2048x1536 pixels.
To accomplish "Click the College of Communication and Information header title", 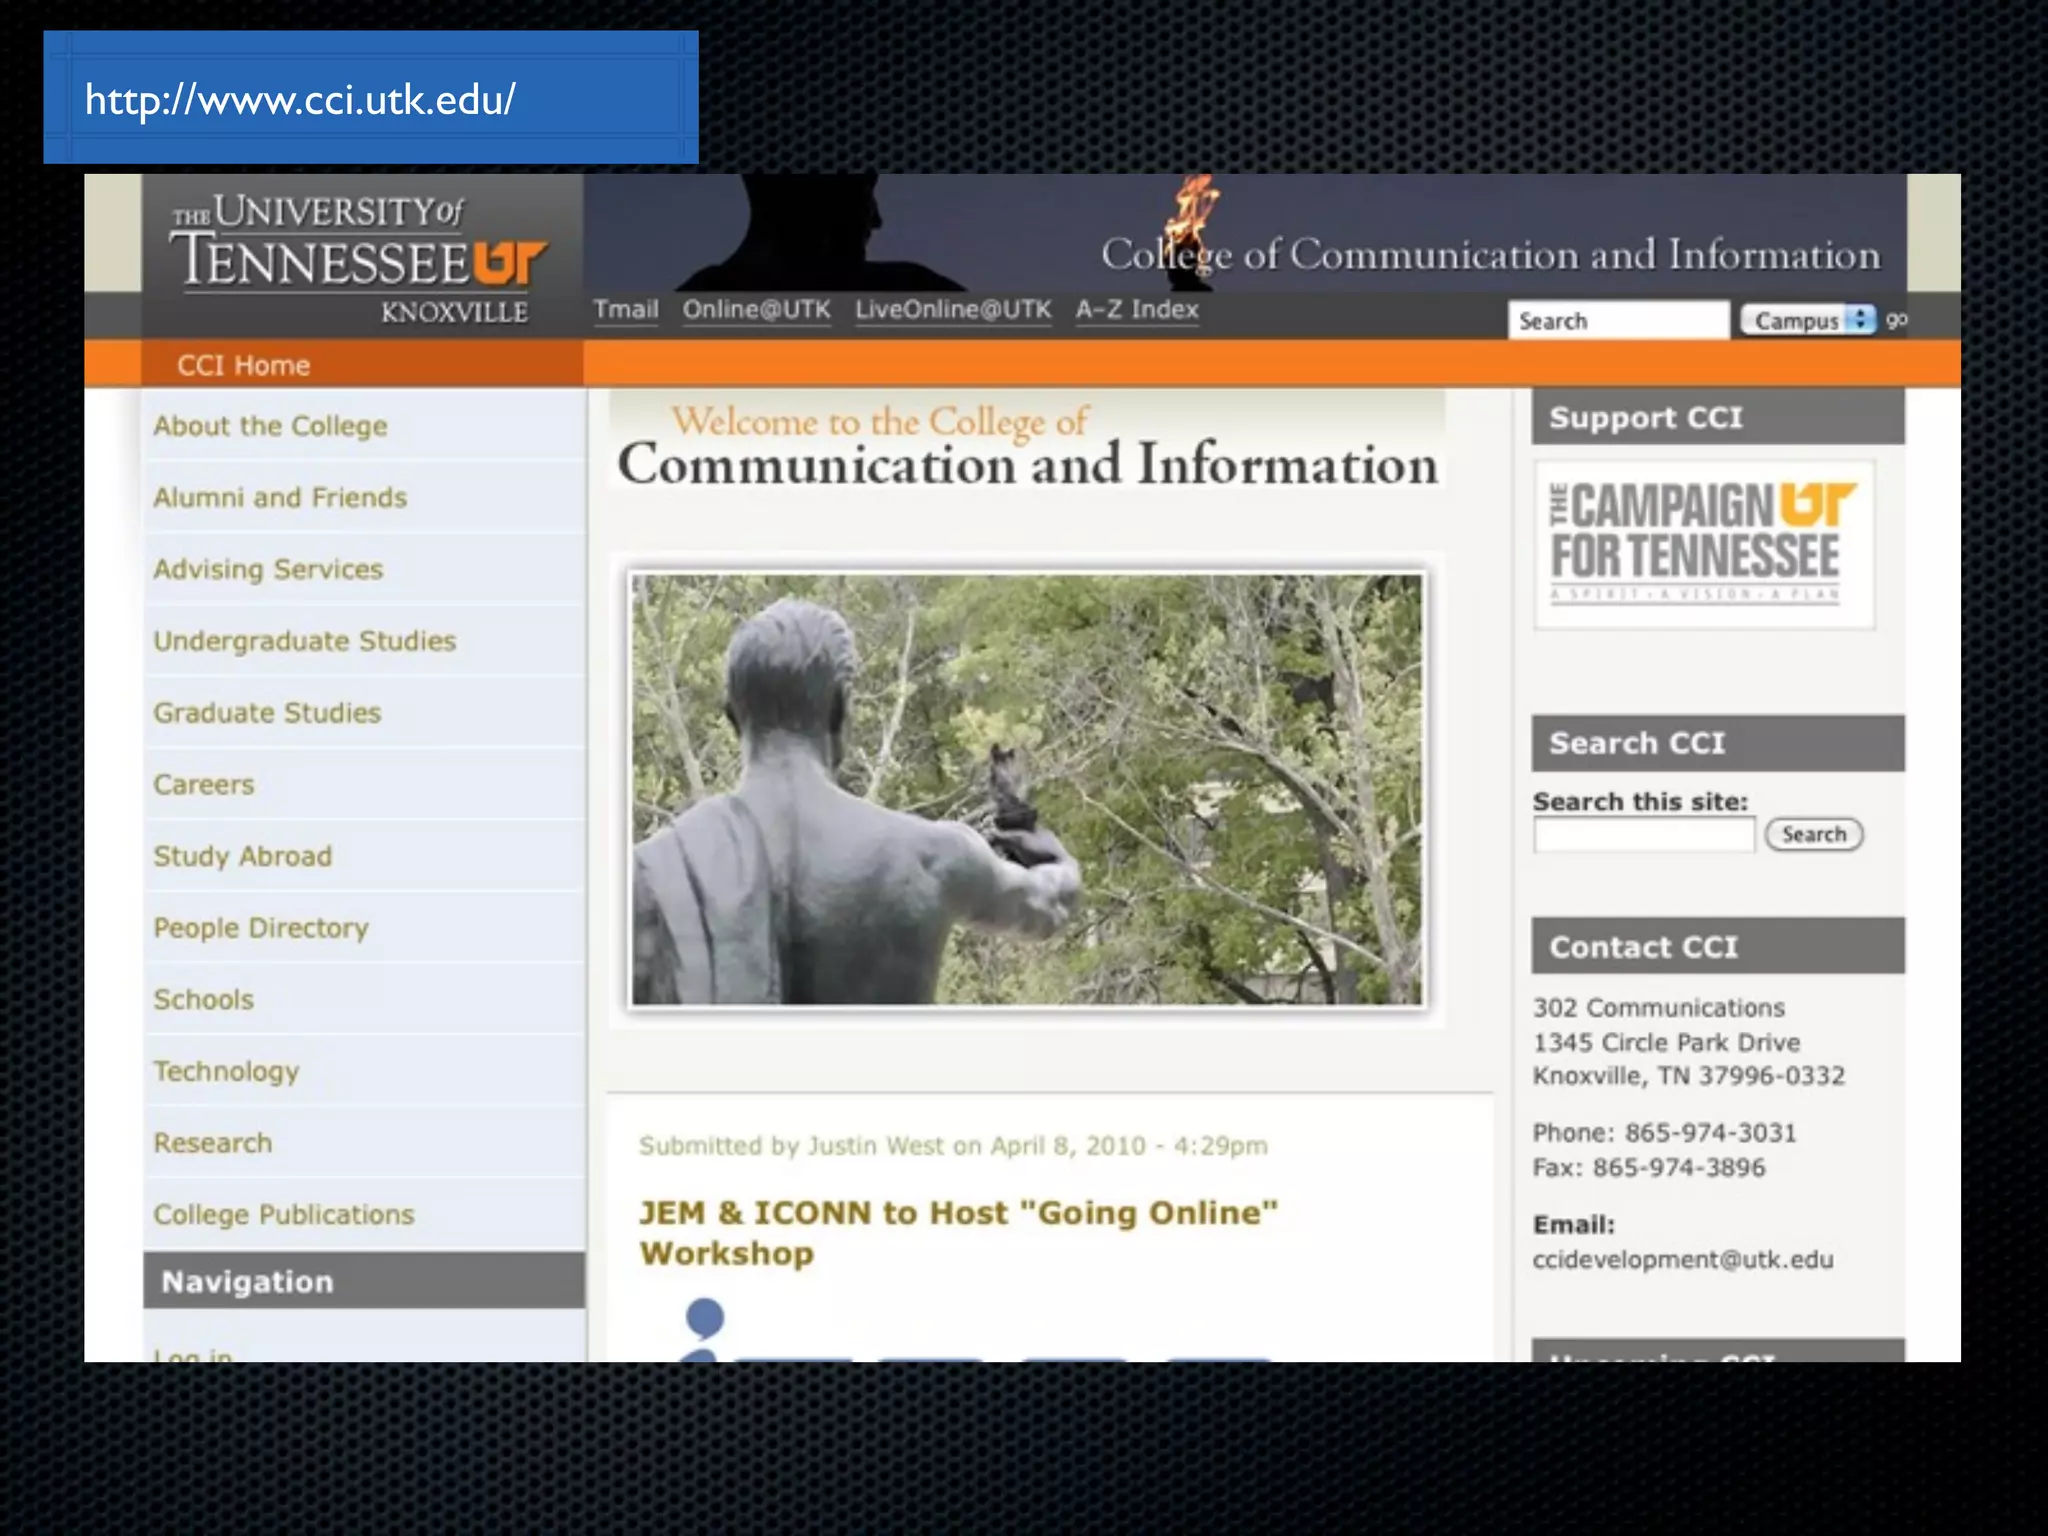I will [x=1490, y=255].
